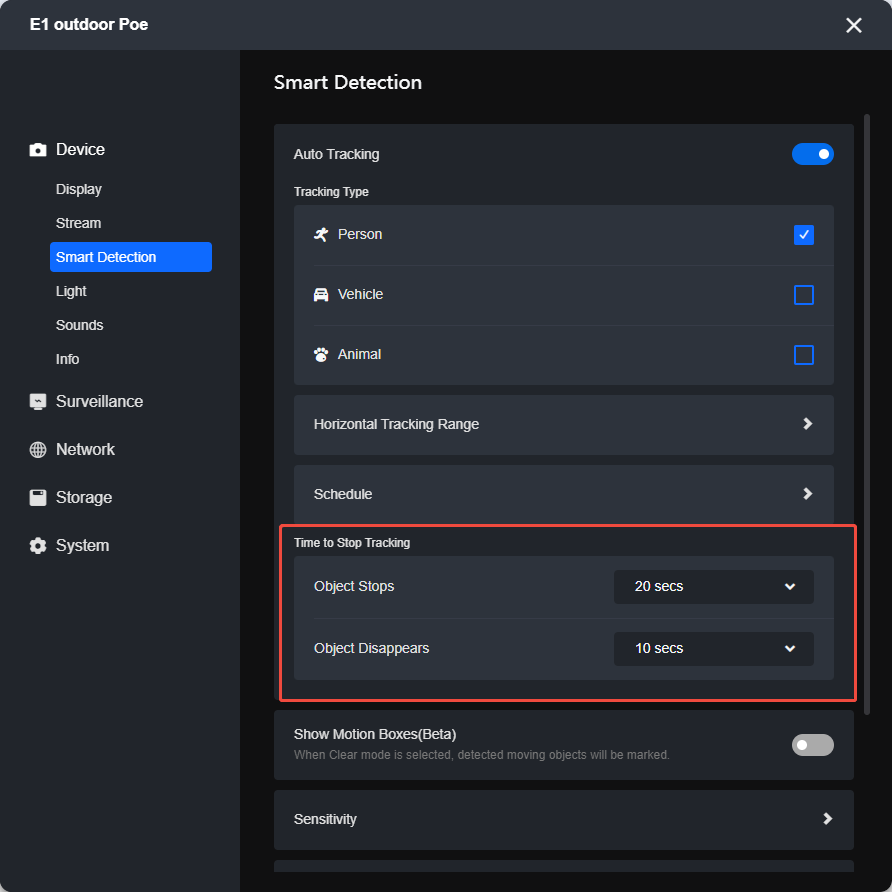The width and height of the screenshot is (892, 892).
Task: Open the Network section
Action: [x=85, y=449]
